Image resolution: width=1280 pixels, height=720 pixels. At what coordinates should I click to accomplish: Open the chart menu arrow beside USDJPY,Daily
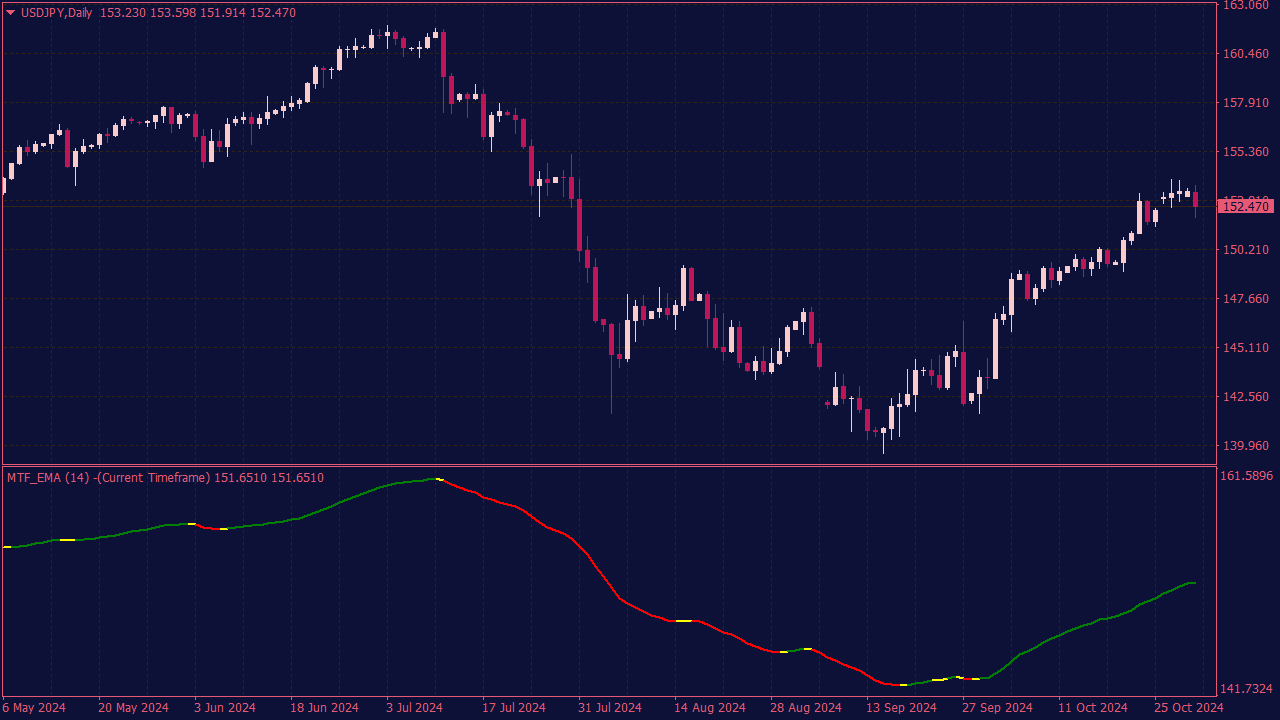[11, 12]
